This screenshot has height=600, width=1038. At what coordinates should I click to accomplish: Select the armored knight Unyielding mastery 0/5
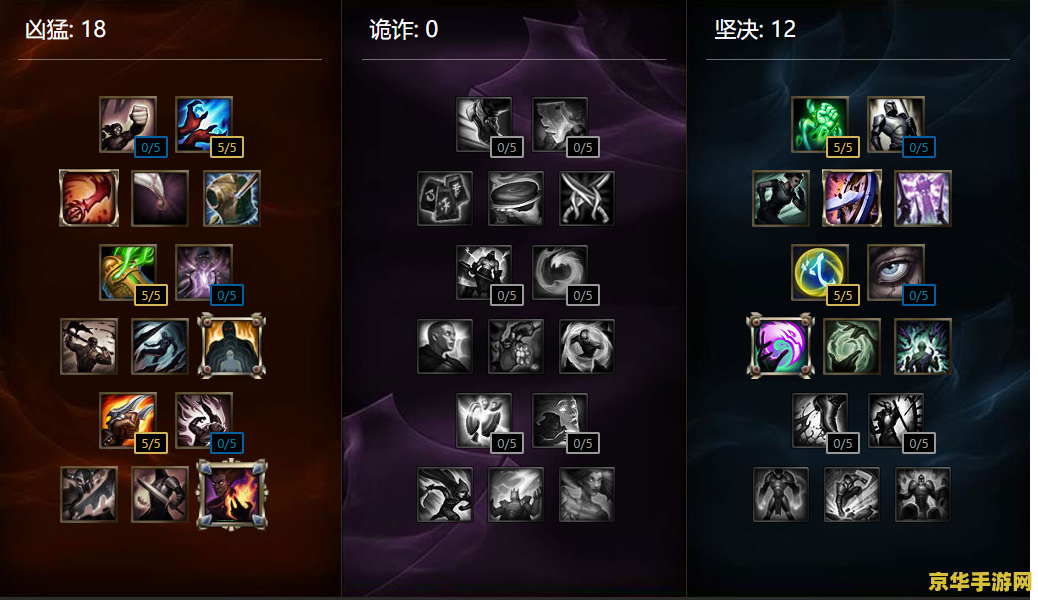[896, 125]
